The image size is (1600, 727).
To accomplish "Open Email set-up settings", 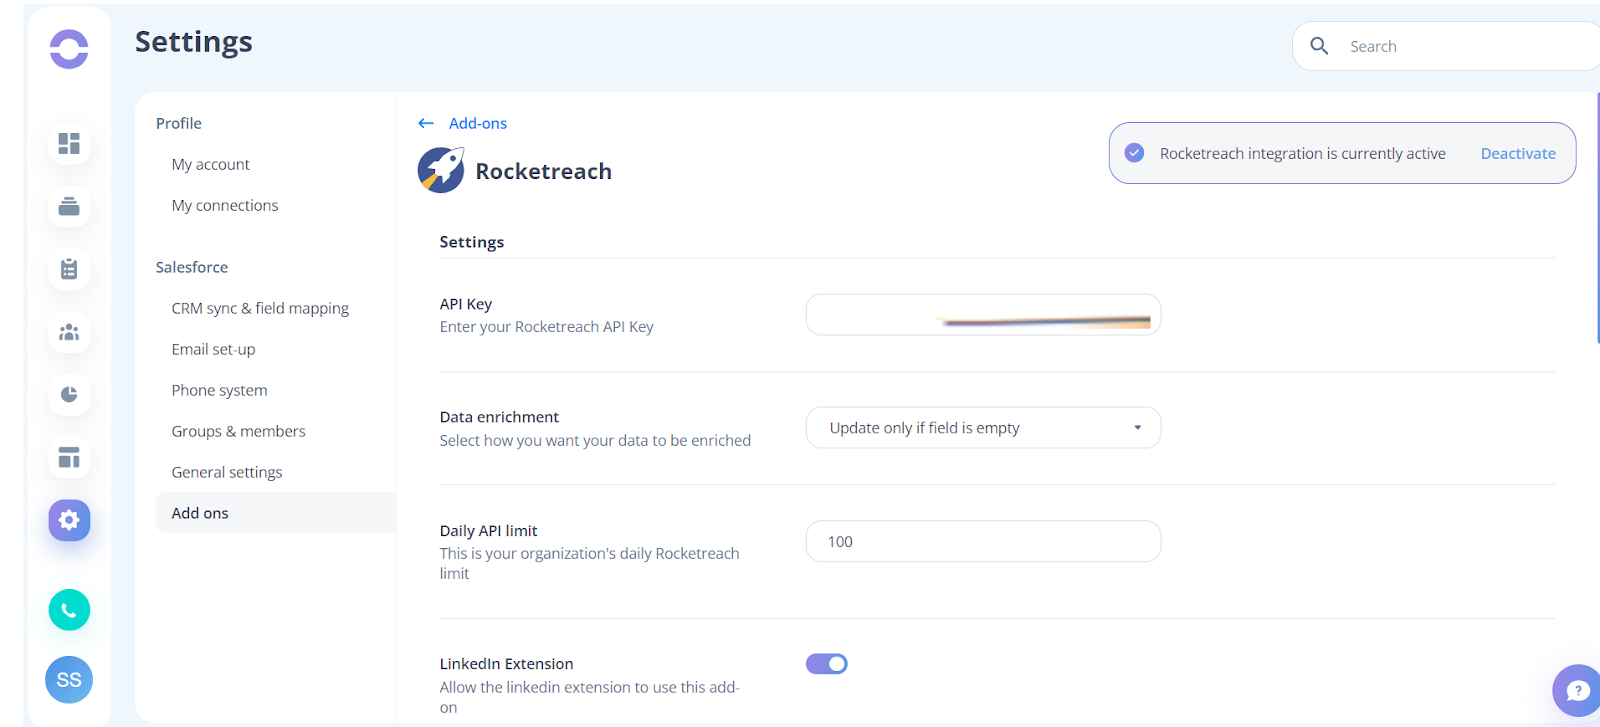I will 213,349.
